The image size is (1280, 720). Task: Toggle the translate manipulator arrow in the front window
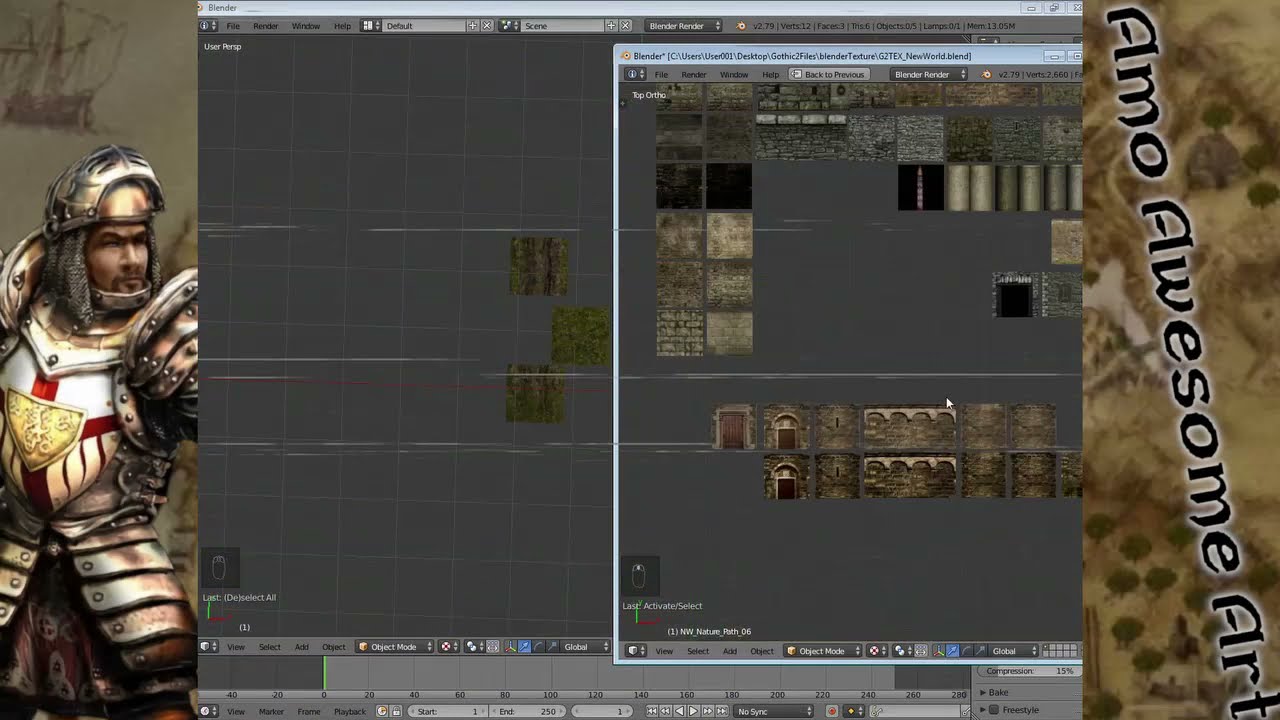tap(953, 651)
